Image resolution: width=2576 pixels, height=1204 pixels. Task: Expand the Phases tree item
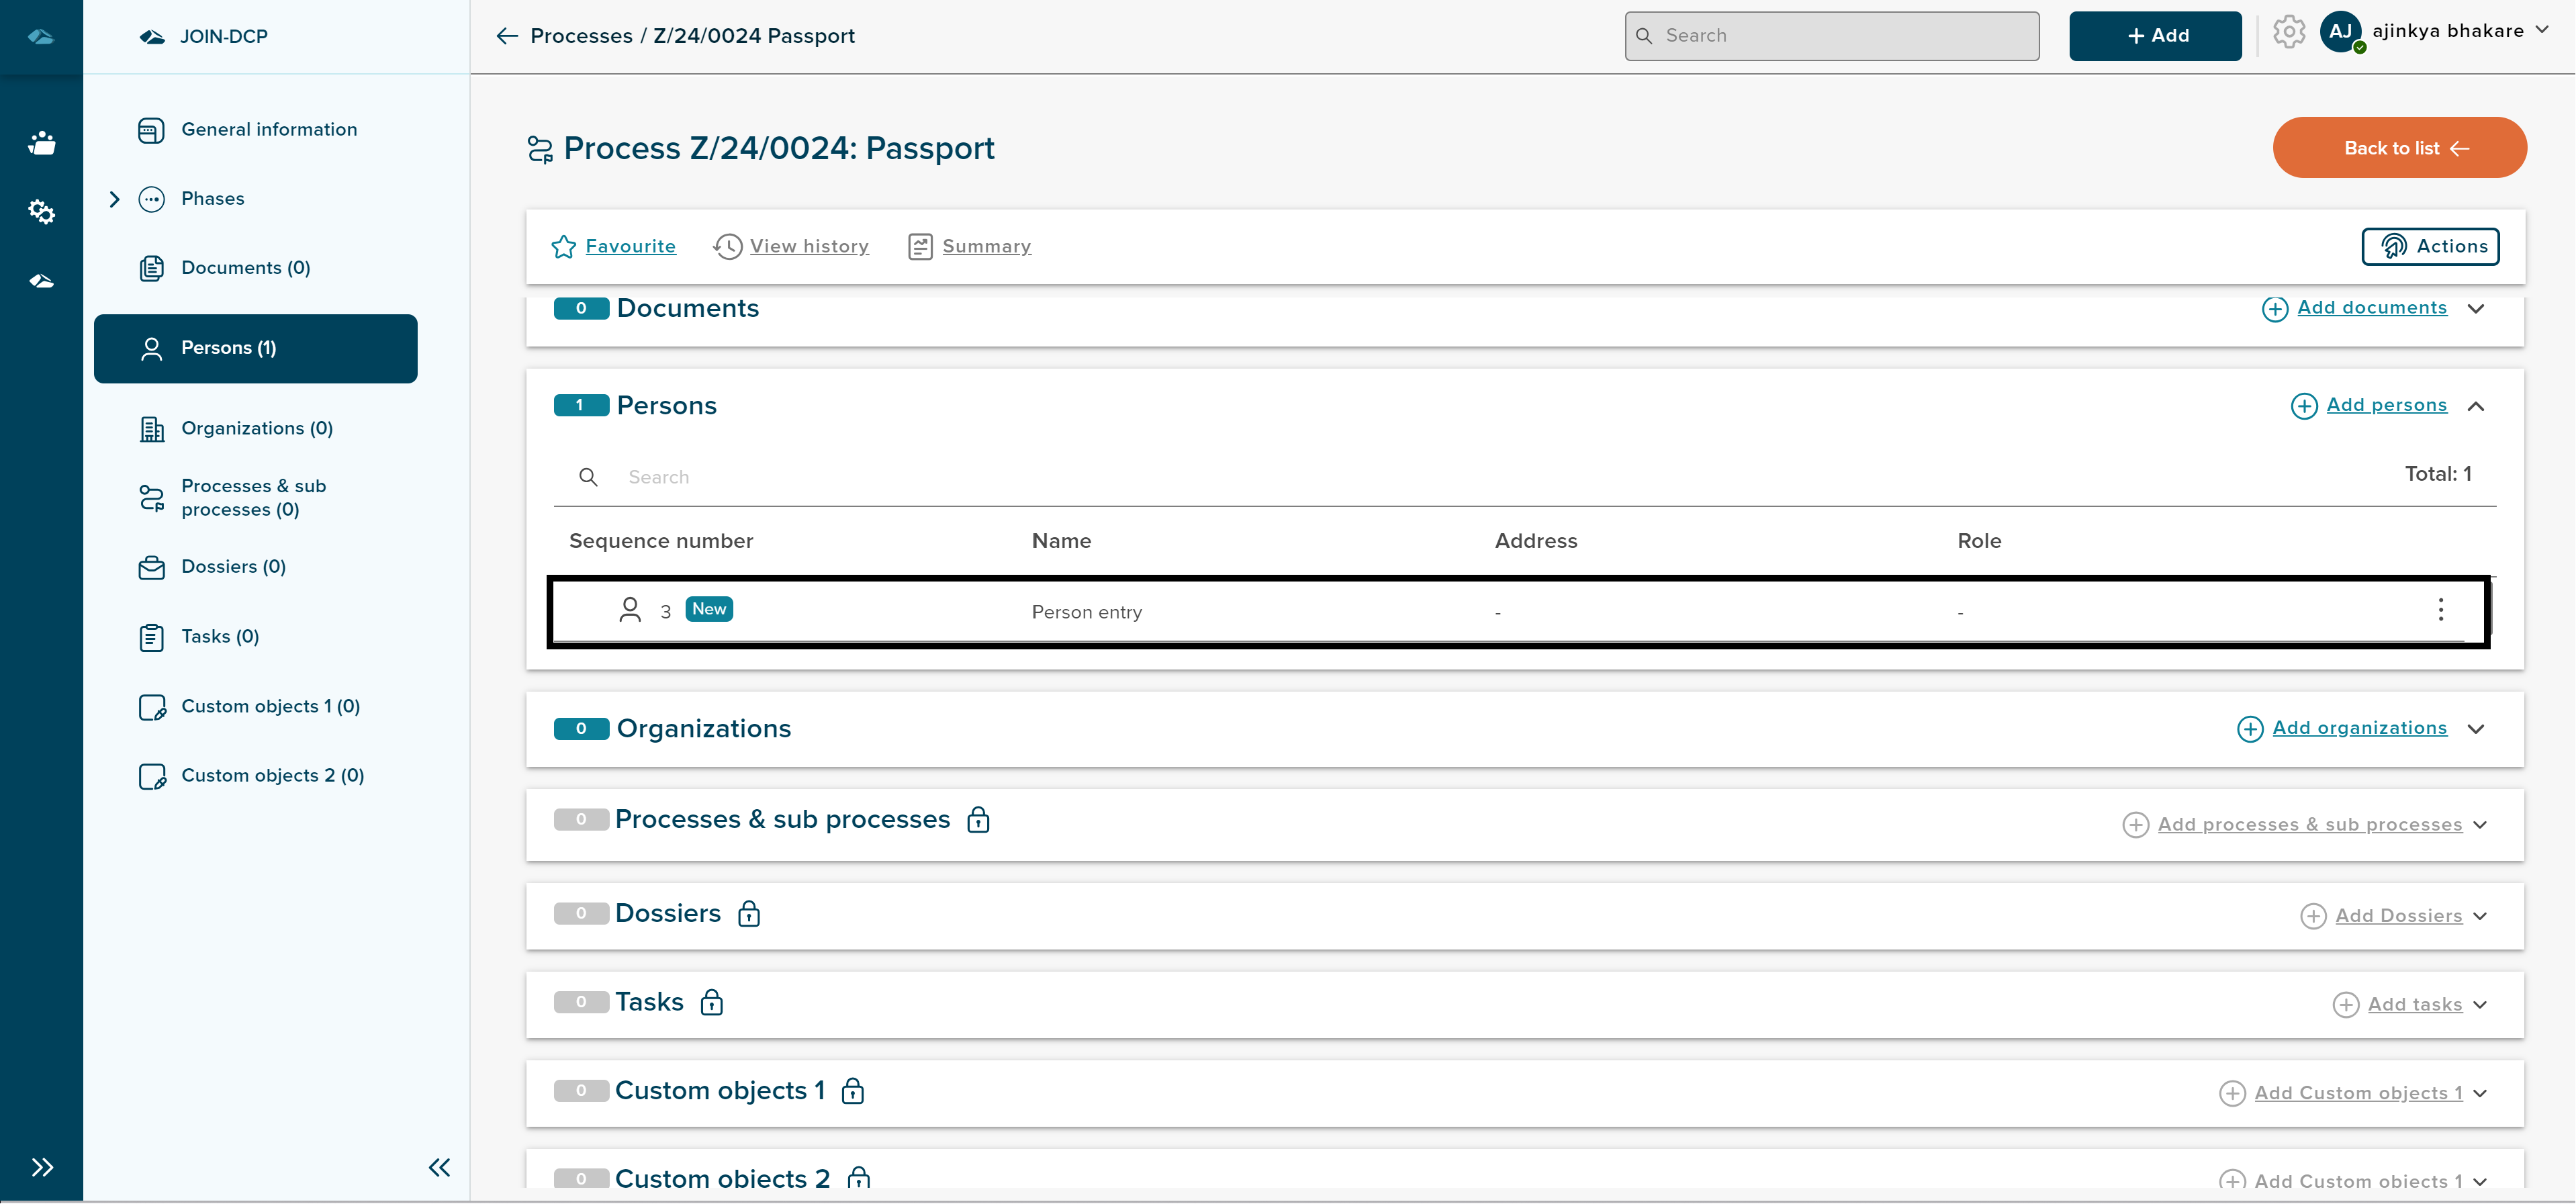(114, 199)
